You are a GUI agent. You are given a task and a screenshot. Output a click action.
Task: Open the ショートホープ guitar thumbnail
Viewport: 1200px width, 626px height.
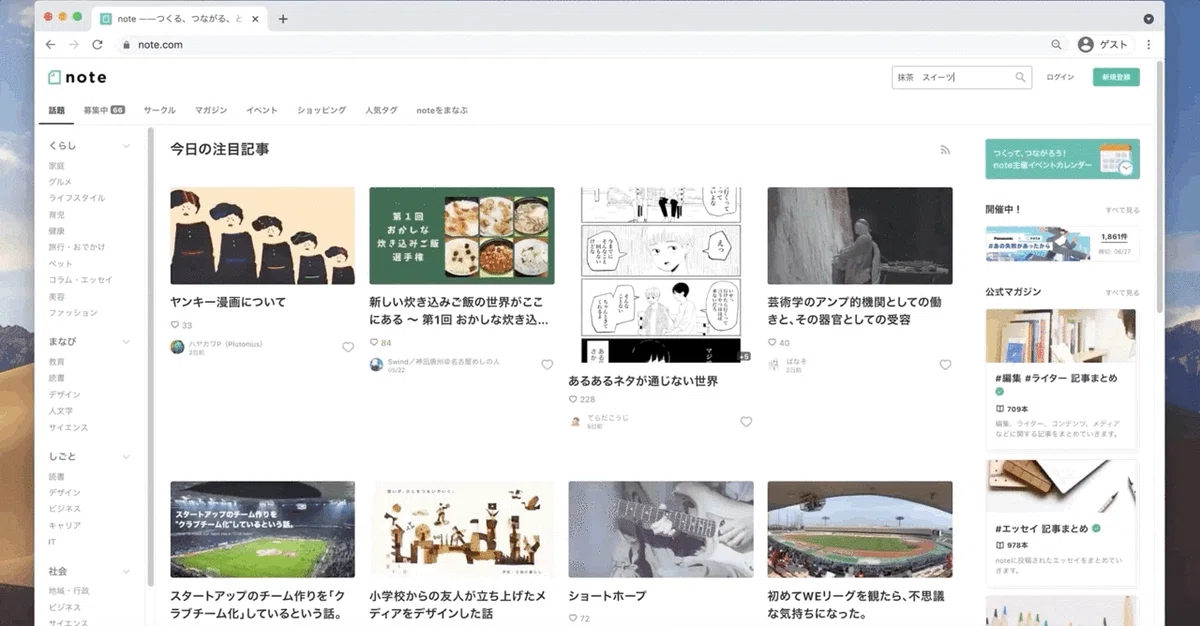pyautogui.click(x=661, y=530)
